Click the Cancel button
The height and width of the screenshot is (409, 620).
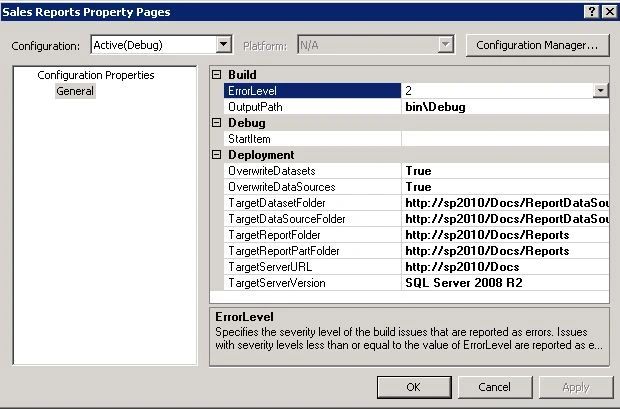click(x=495, y=387)
